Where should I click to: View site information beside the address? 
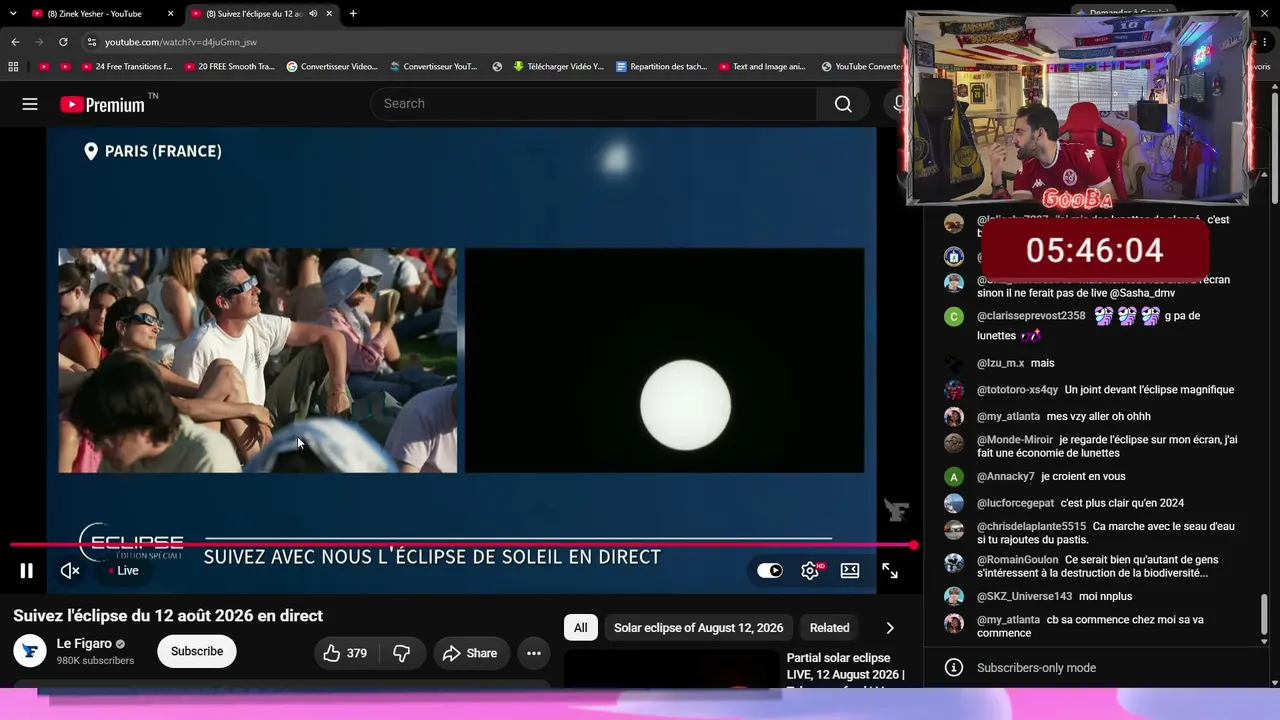click(91, 42)
